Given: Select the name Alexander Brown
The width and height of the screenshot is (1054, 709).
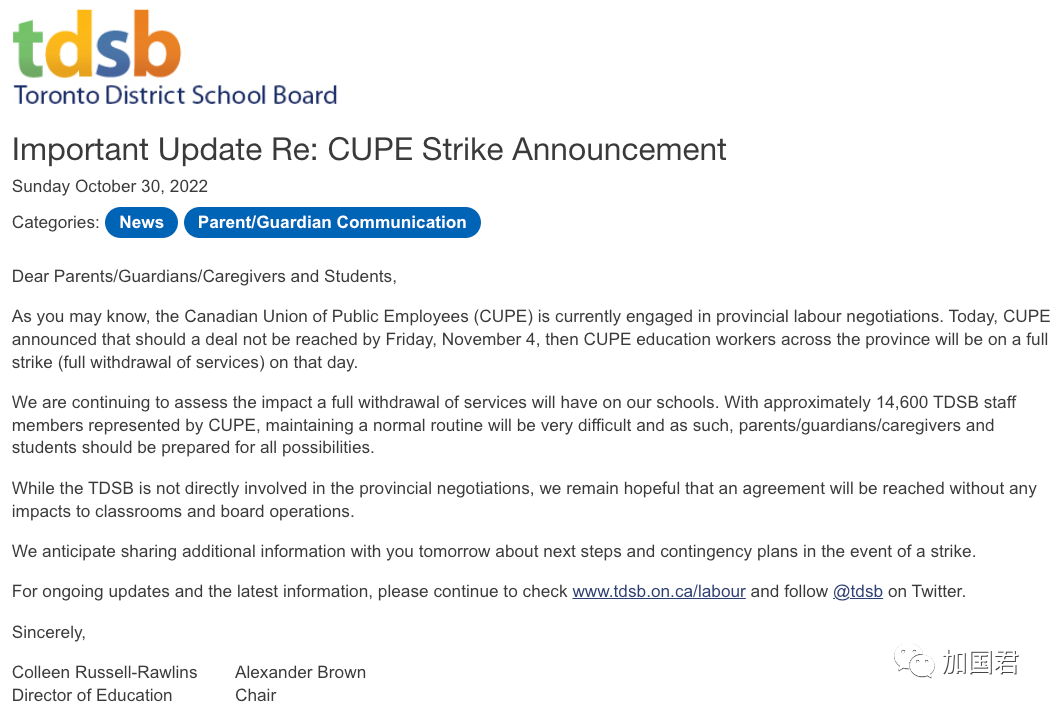Looking at the screenshot, I should 300,672.
